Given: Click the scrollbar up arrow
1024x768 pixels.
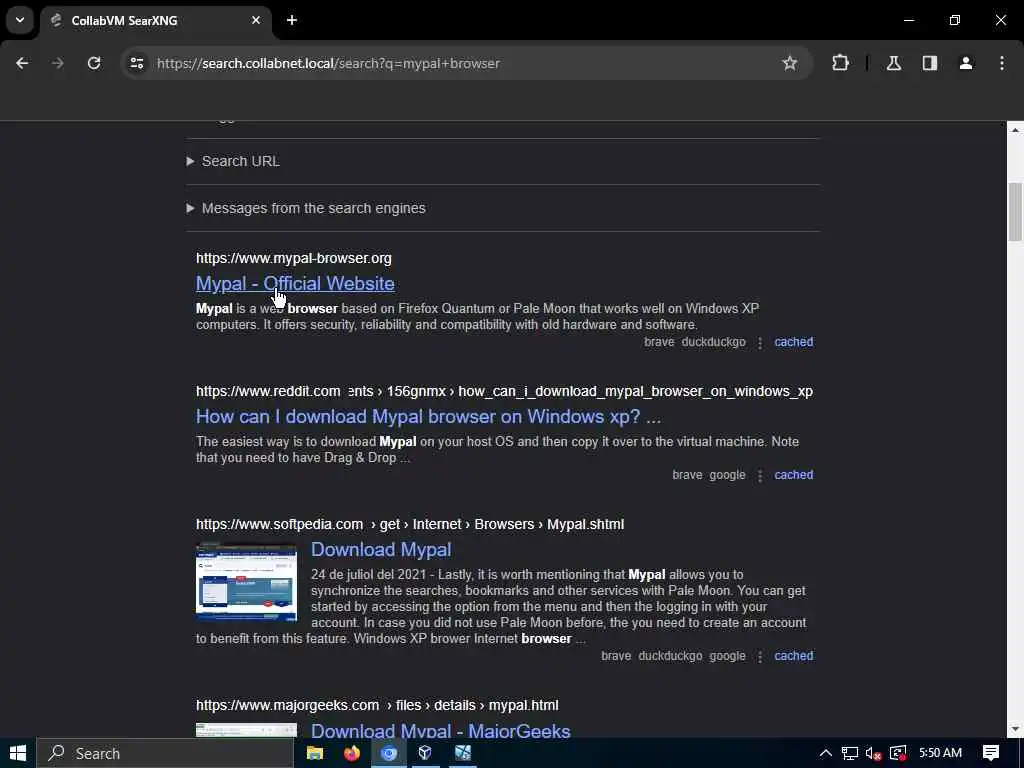Looking at the screenshot, I should pyautogui.click(x=1015, y=130).
